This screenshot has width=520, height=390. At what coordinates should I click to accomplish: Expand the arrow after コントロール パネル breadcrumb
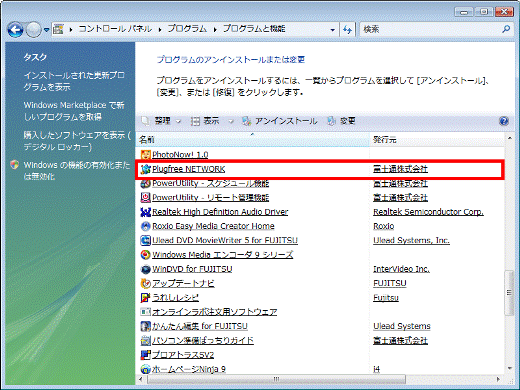click(160, 30)
